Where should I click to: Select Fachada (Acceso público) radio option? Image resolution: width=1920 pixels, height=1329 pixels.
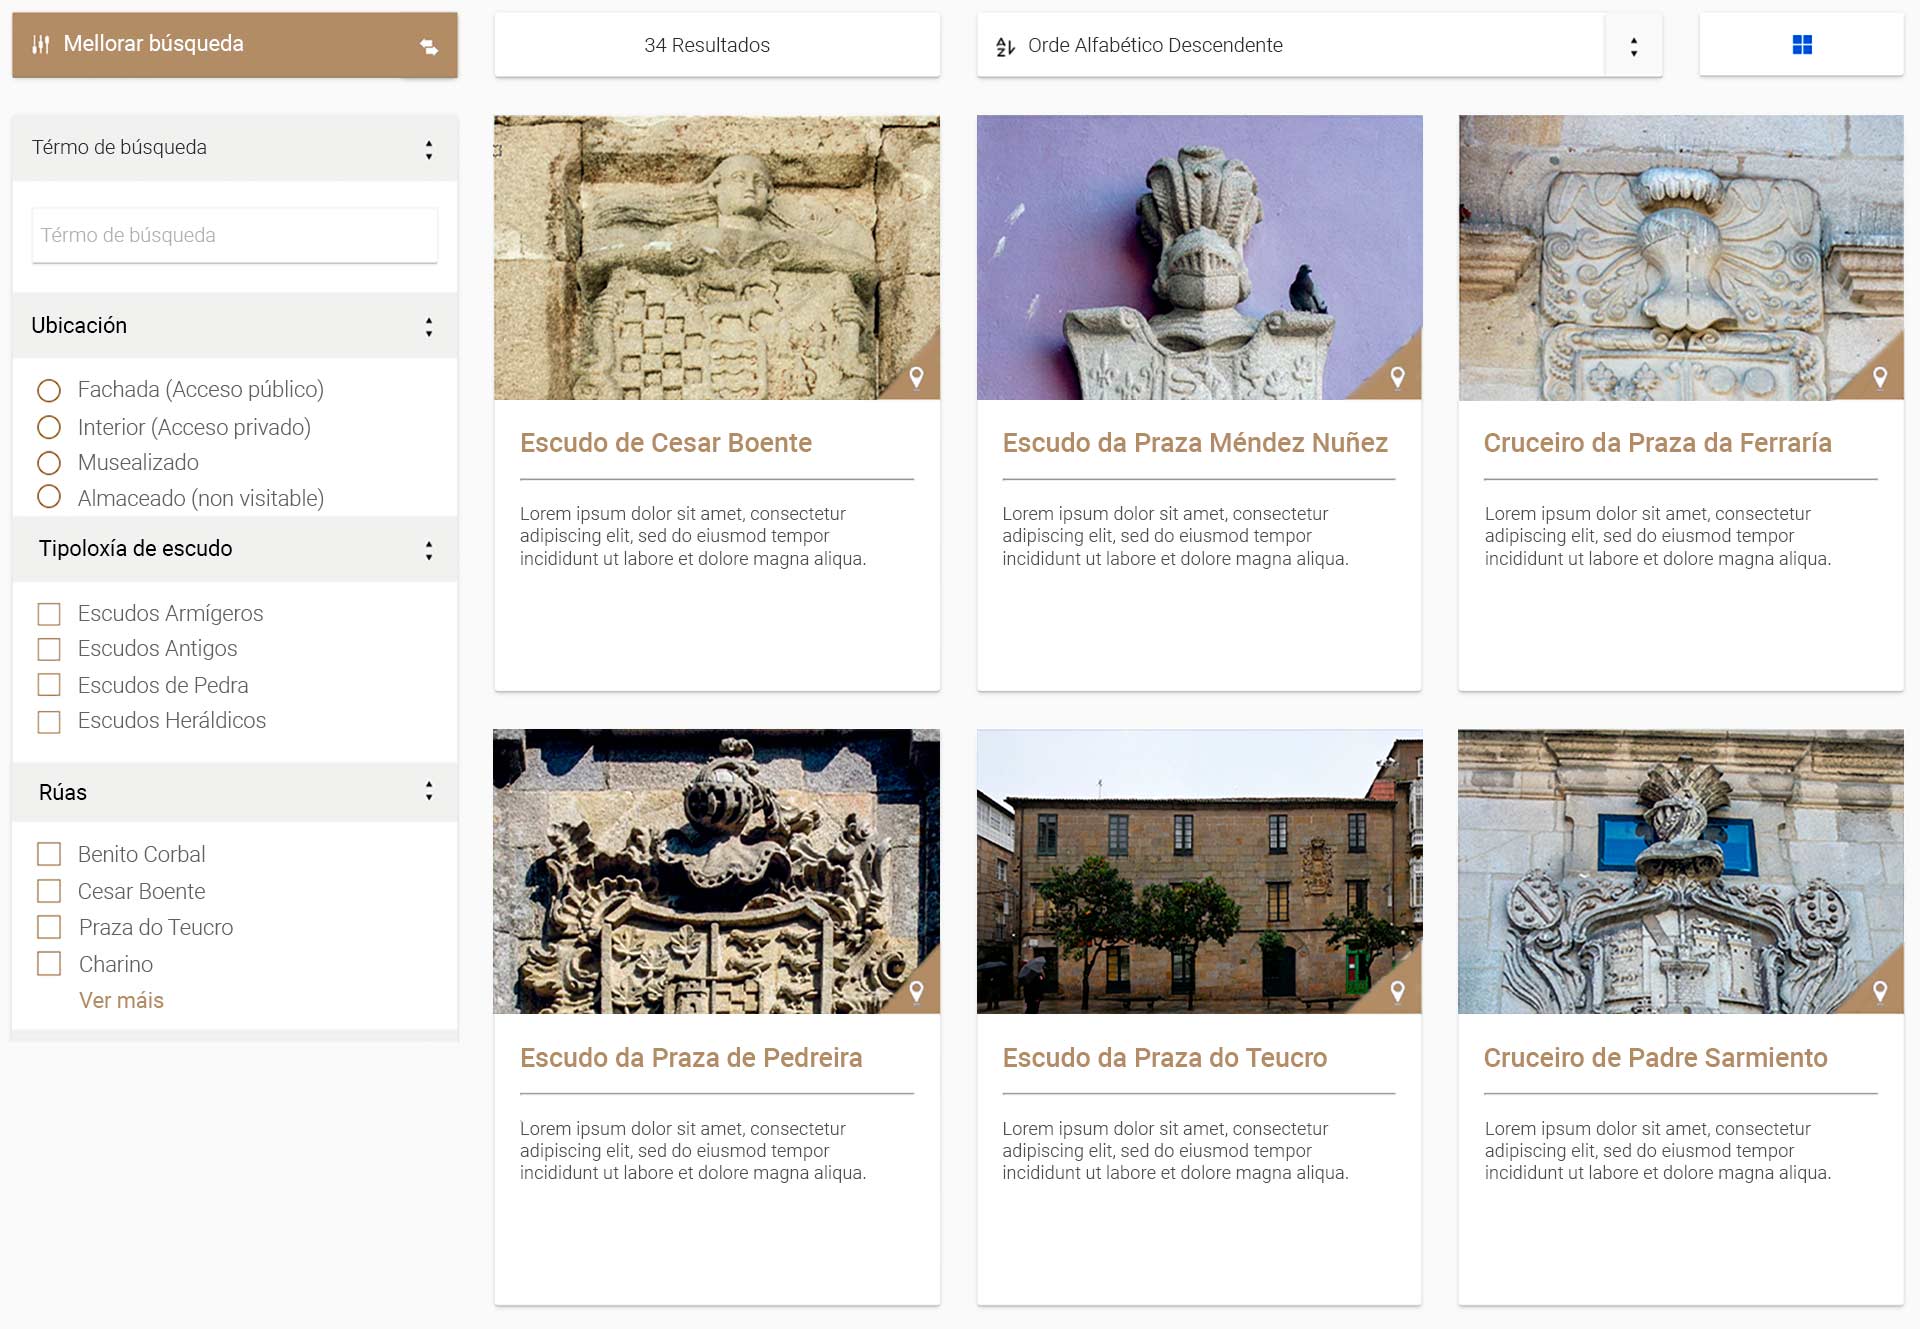click(x=49, y=390)
